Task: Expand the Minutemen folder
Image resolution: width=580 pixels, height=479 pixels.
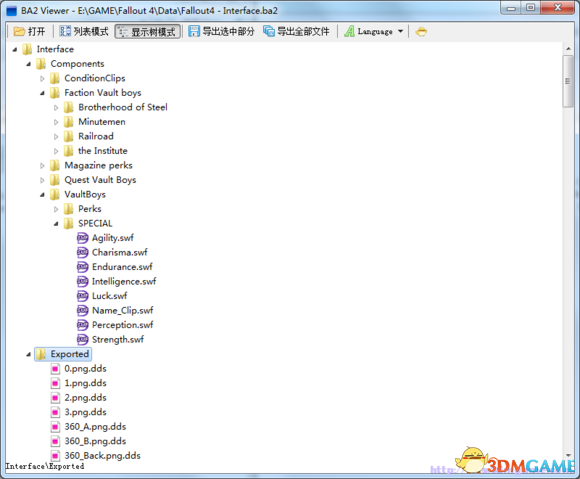Action: coord(56,122)
